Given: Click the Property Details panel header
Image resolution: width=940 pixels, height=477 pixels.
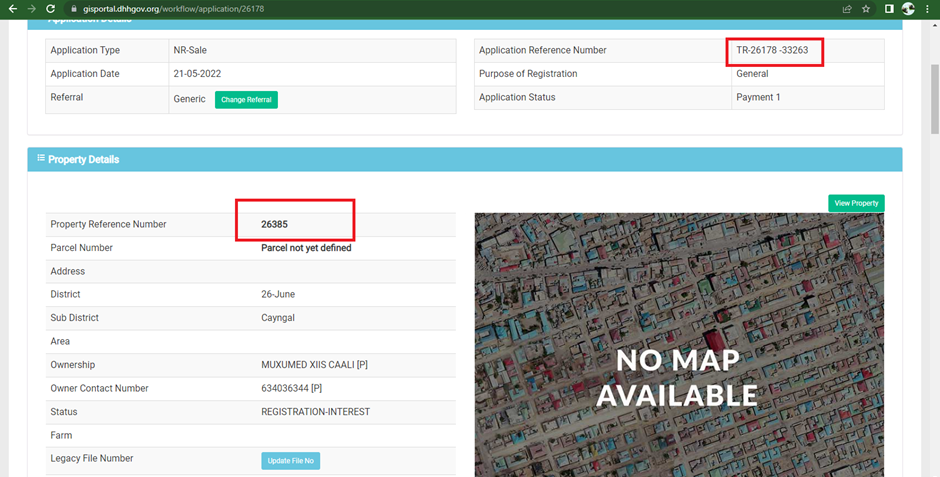Looking at the screenshot, I should tap(465, 159).
